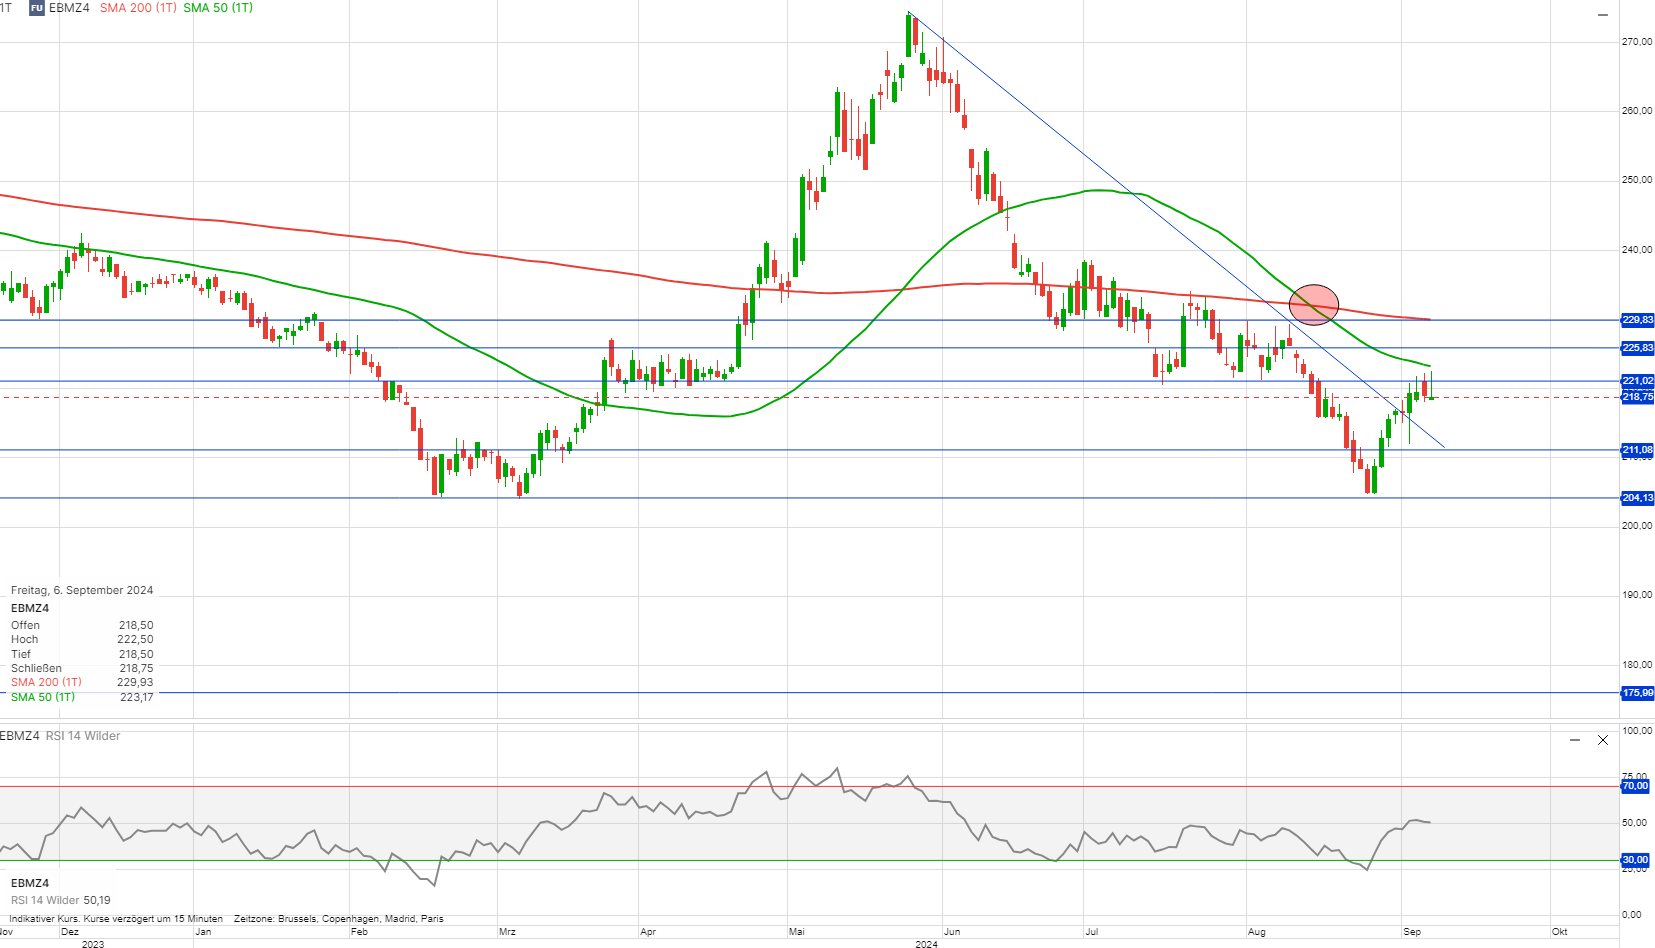
Task: Click the RSI 14 Wilder indicator title
Action: point(83,736)
